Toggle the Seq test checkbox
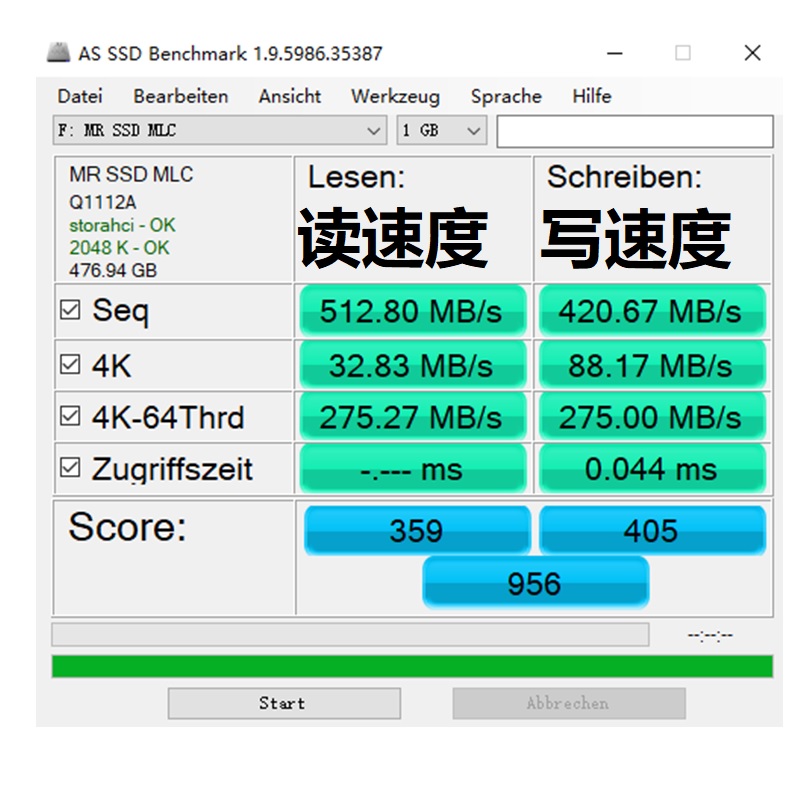Viewport: 800px width, 800px height. click(x=70, y=310)
